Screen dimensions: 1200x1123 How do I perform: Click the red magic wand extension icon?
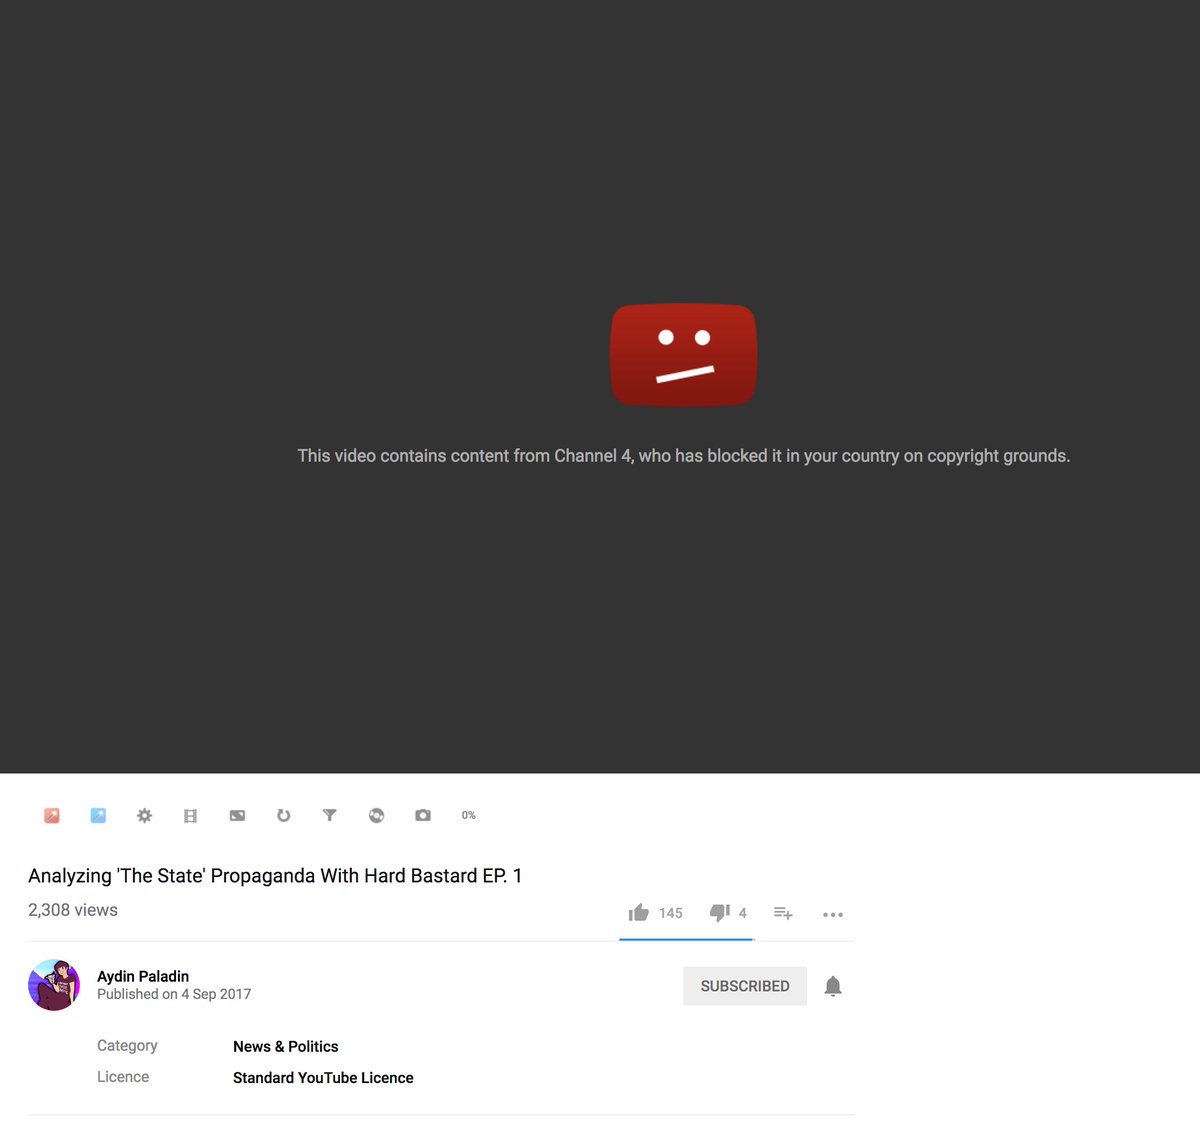pos(52,815)
